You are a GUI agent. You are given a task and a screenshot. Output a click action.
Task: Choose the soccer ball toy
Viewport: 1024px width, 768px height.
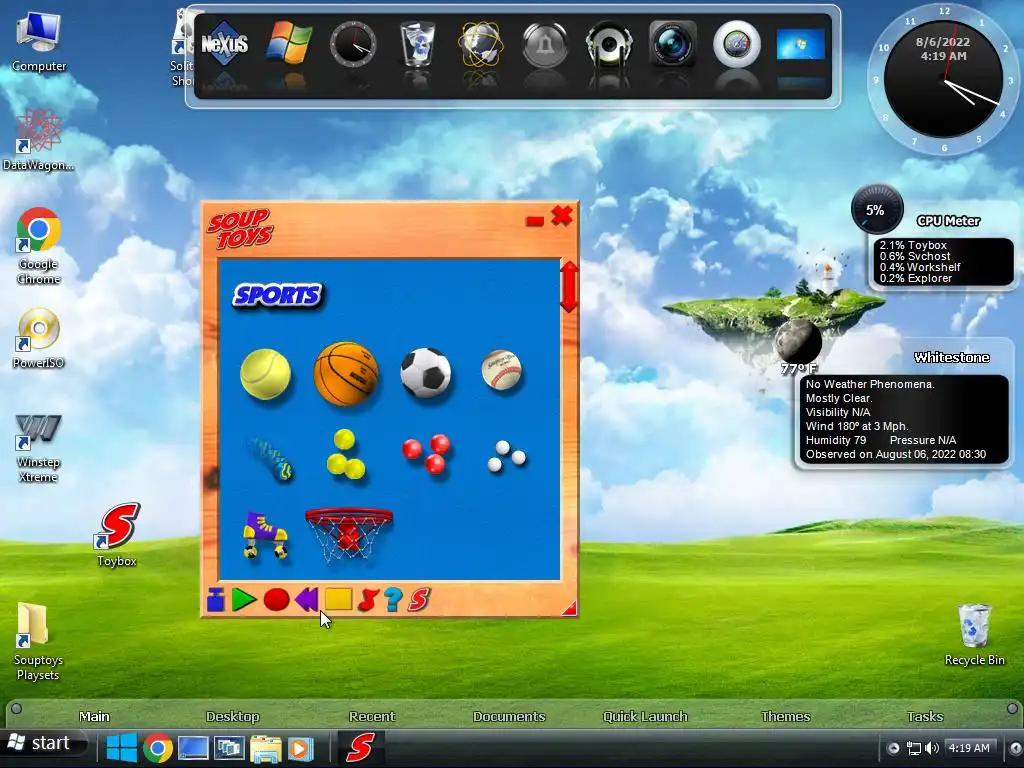426,373
